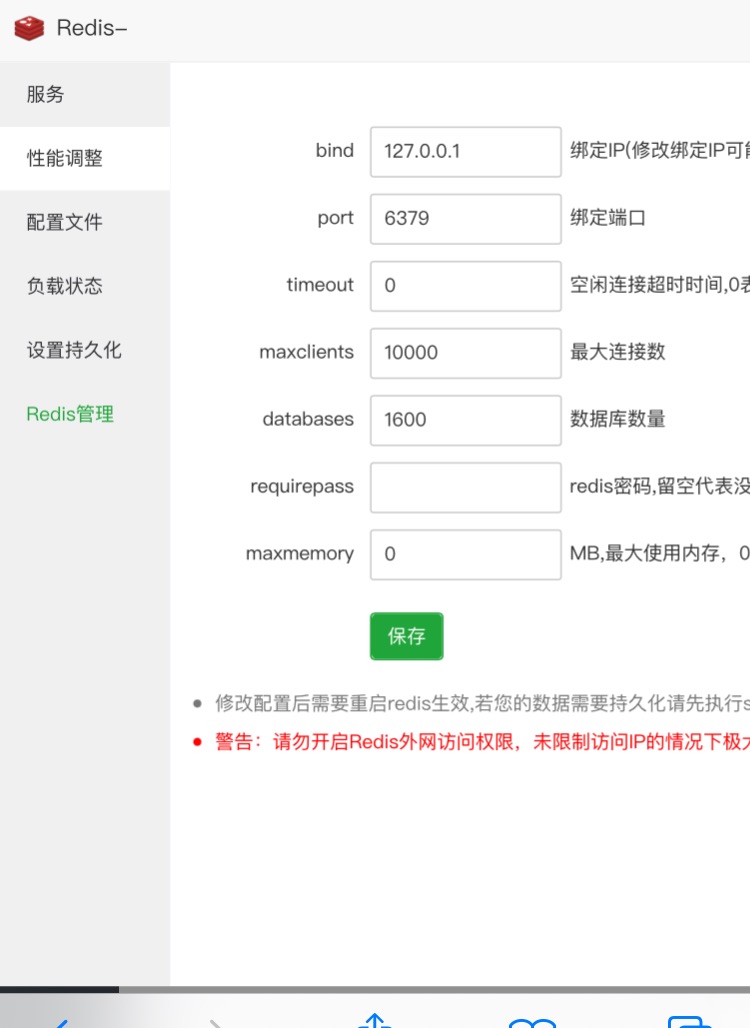Switch to the 配置文件 tab

click(65, 222)
